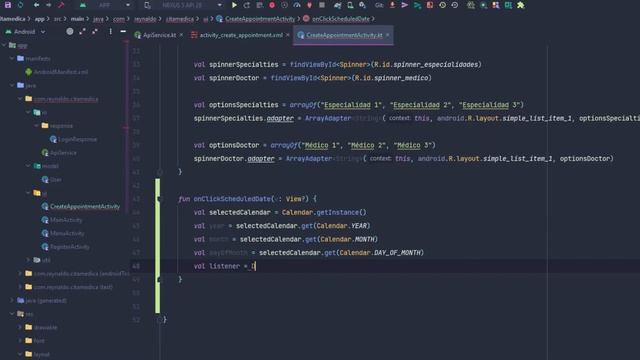Open the Android project view dropdown
This screenshot has width=640, height=360.
25,31
